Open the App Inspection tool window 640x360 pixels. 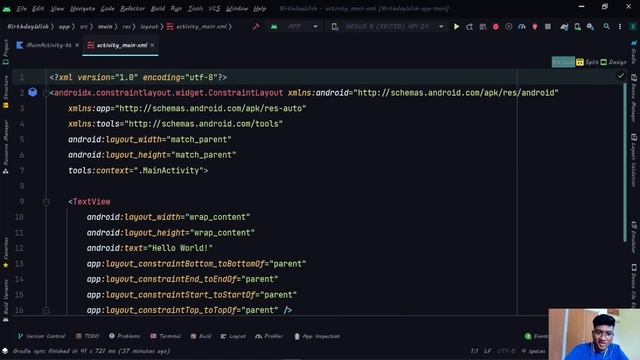[x=317, y=336]
